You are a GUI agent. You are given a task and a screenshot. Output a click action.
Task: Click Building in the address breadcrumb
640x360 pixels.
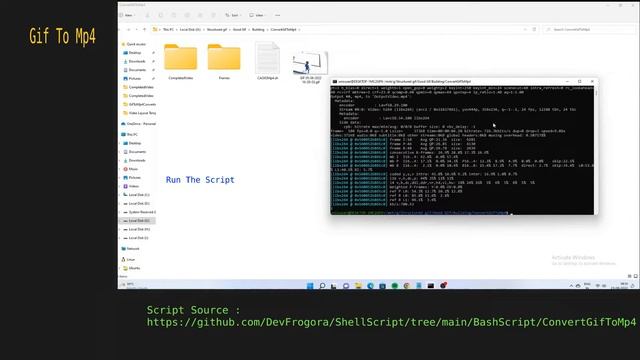[258, 29]
